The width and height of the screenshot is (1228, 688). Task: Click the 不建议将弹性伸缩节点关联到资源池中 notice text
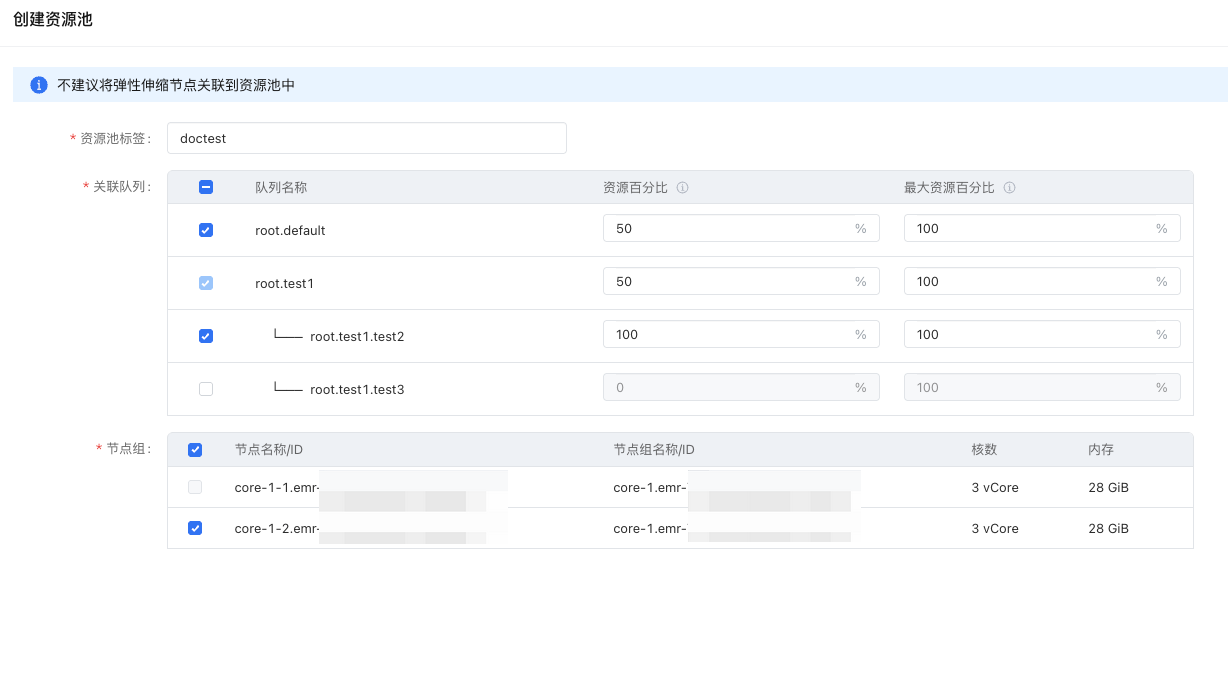point(176,85)
